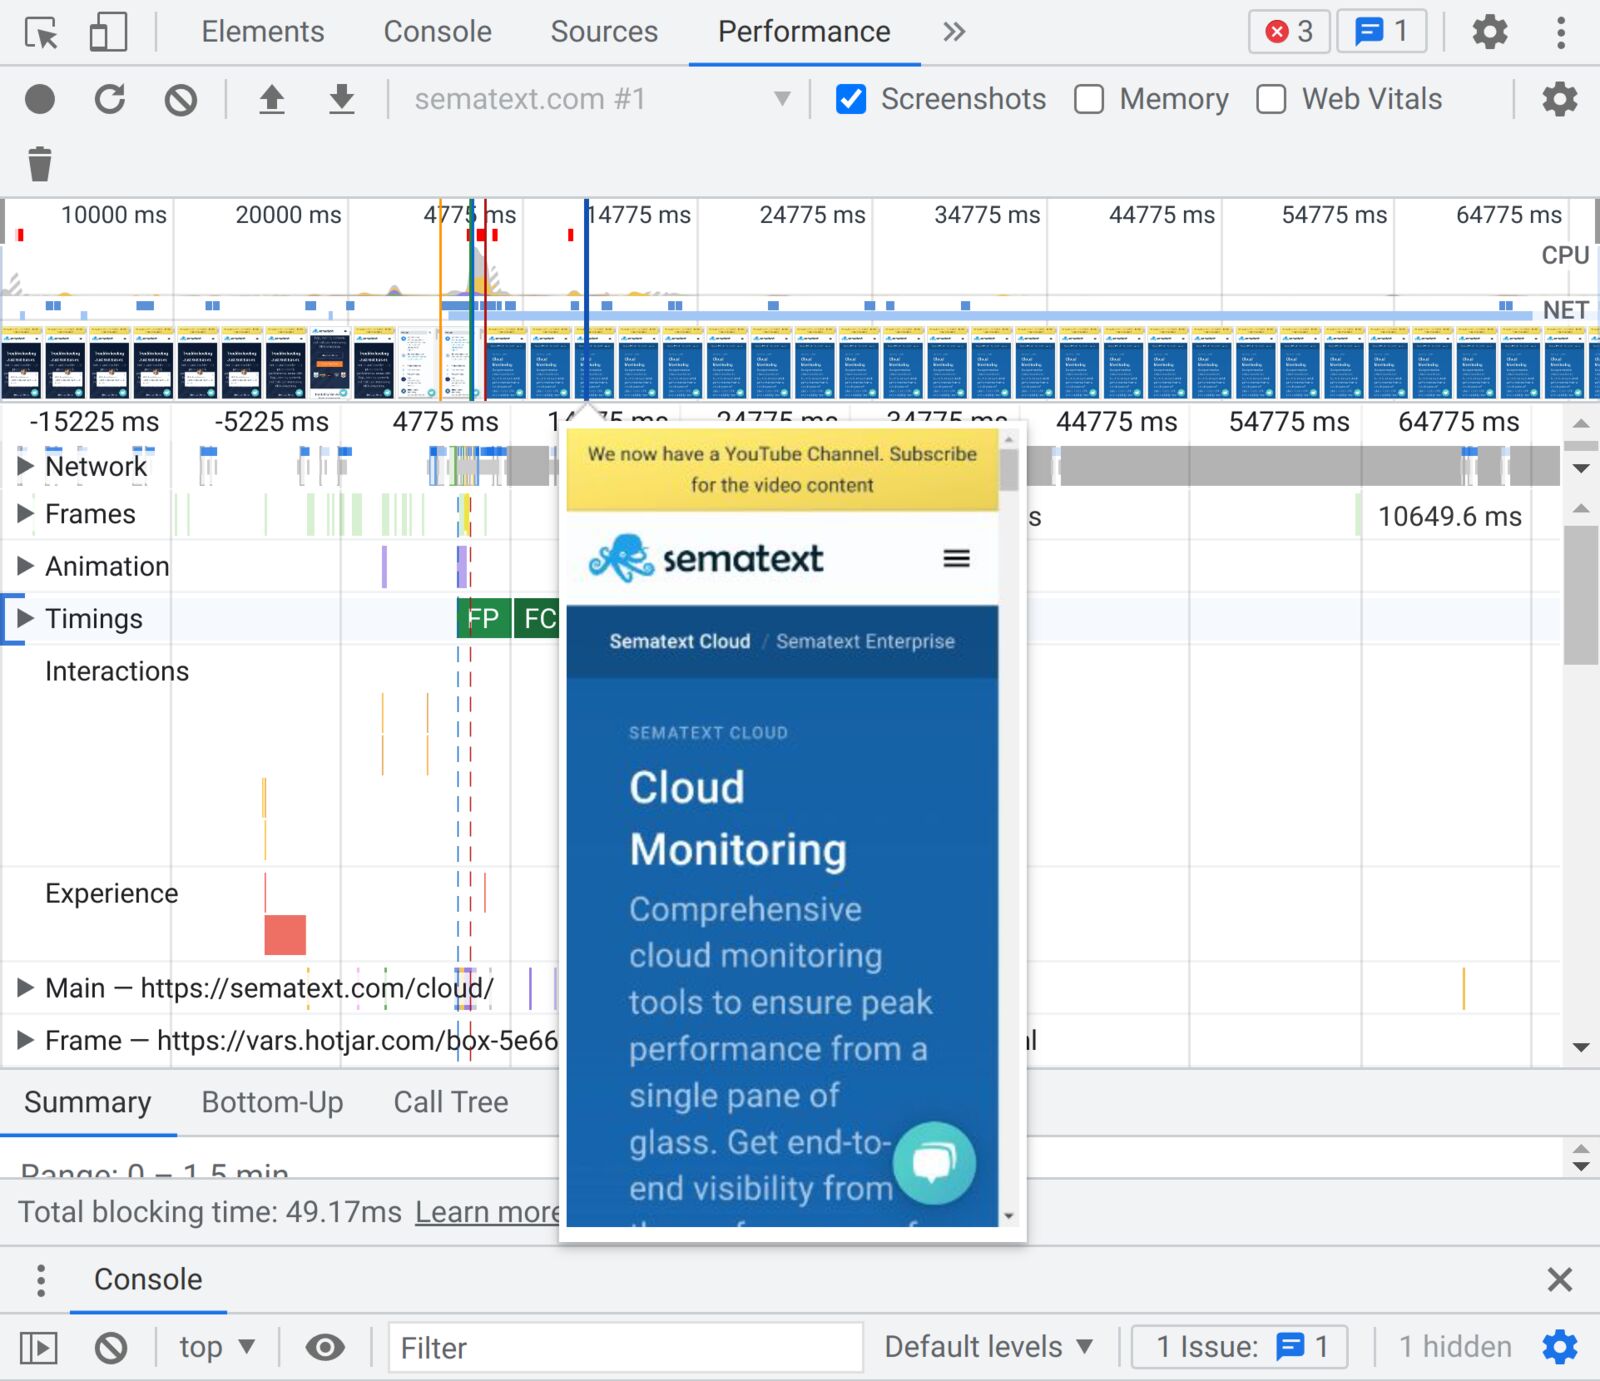This screenshot has width=1600, height=1381.
Task: Focus the console Filter input field
Action: (626, 1348)
